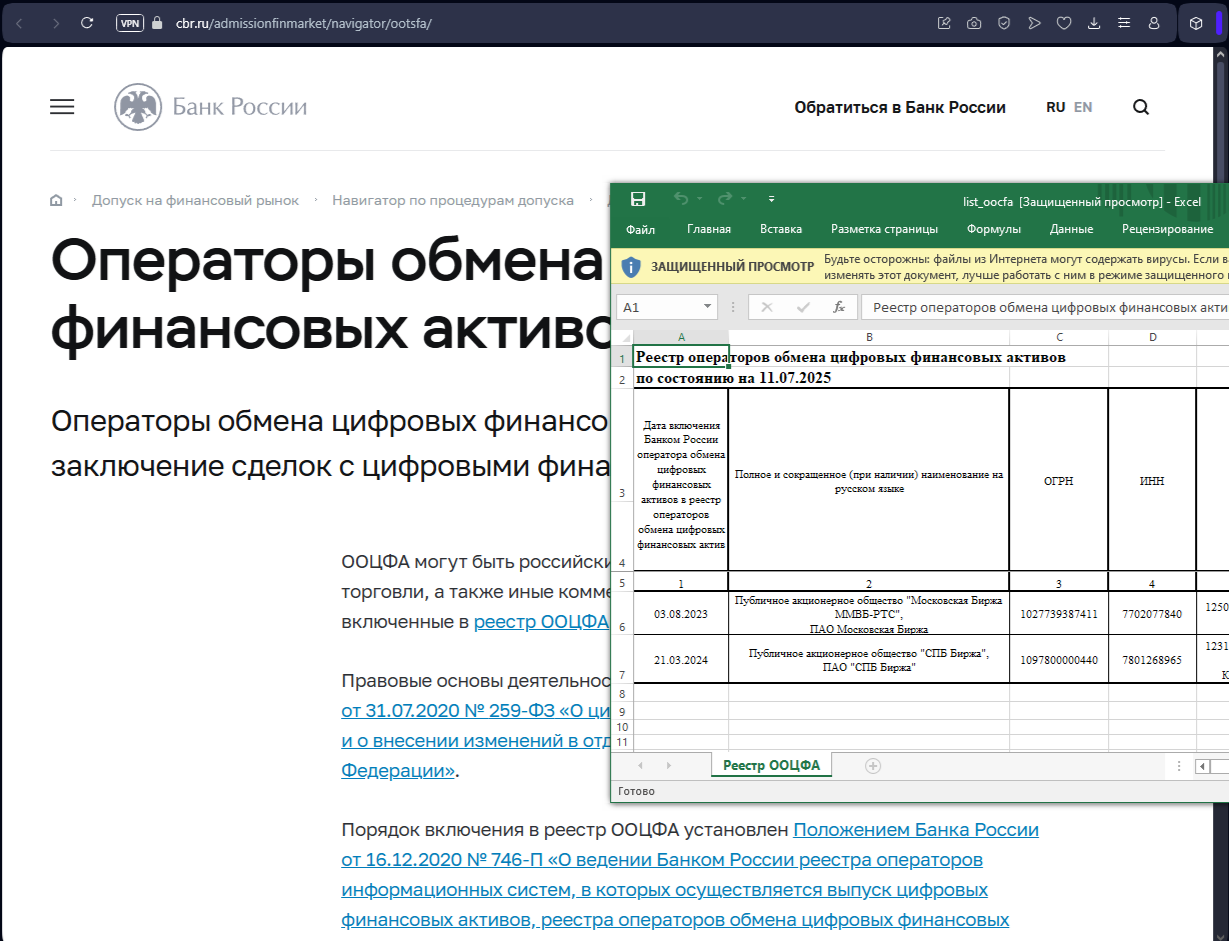Click the formula bar Enter checkmark icon
The image size is (1229, 941).
(x=803, y=307)
